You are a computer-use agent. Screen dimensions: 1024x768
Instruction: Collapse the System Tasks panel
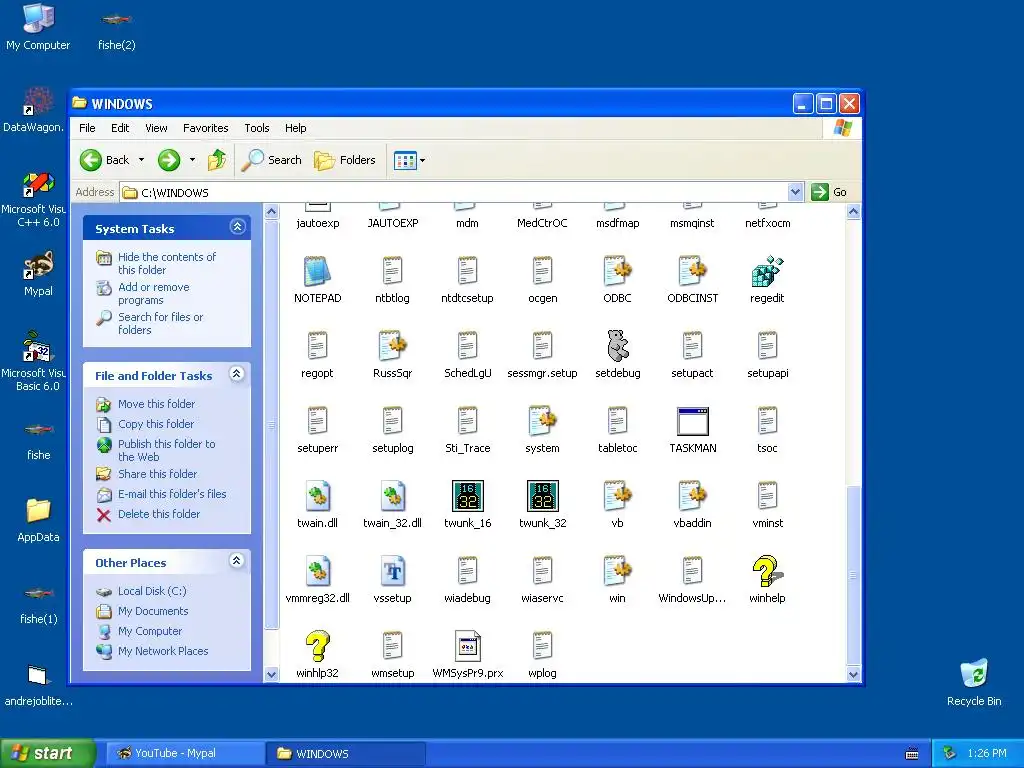(237, 227)
